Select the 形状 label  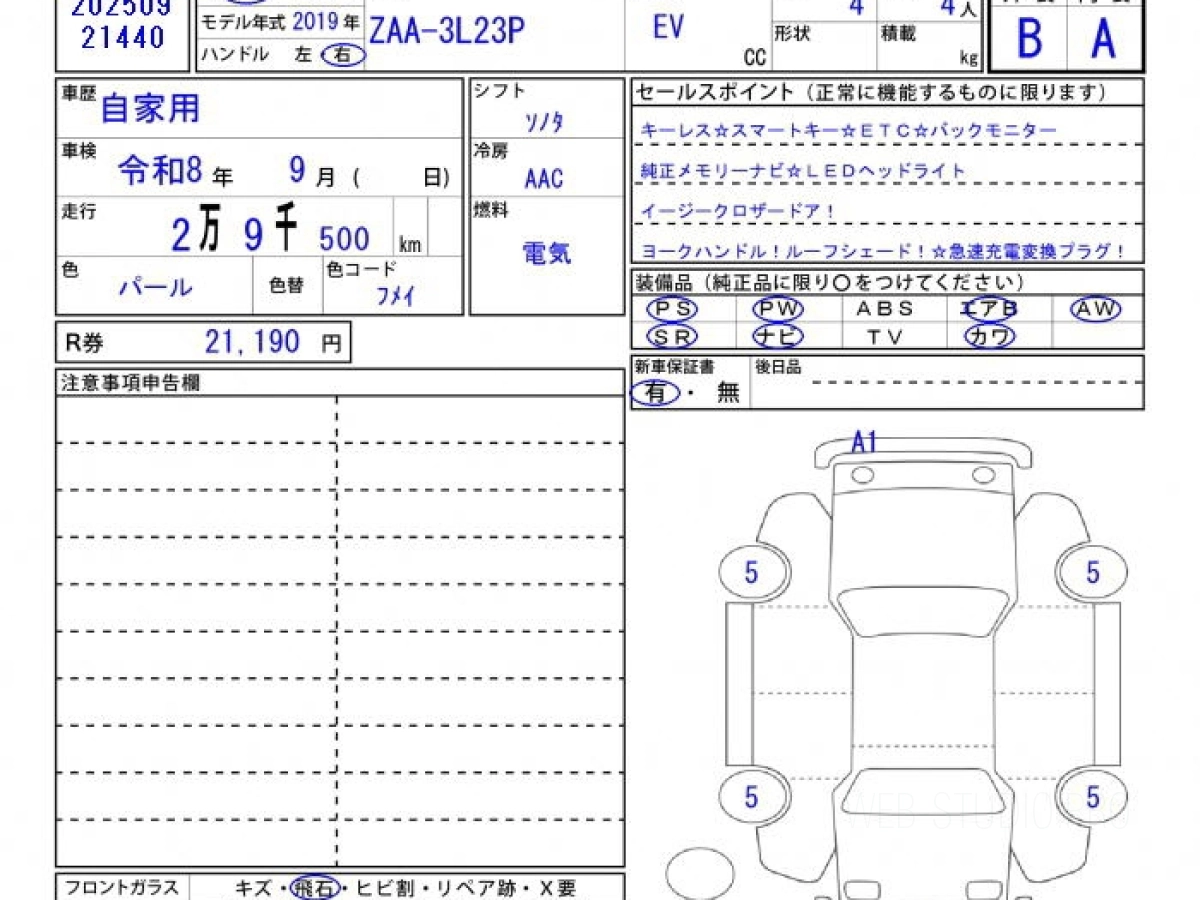[x=791, y=34]
